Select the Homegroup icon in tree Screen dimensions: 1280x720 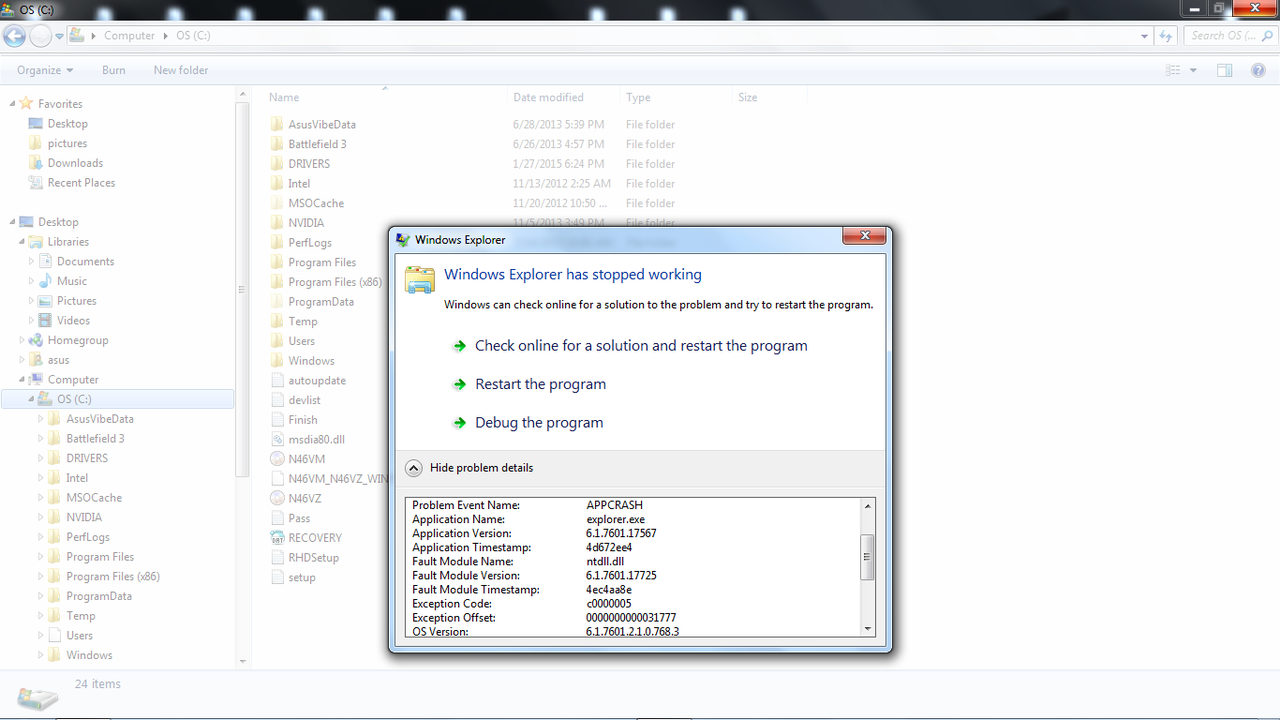tap(37, 340)
